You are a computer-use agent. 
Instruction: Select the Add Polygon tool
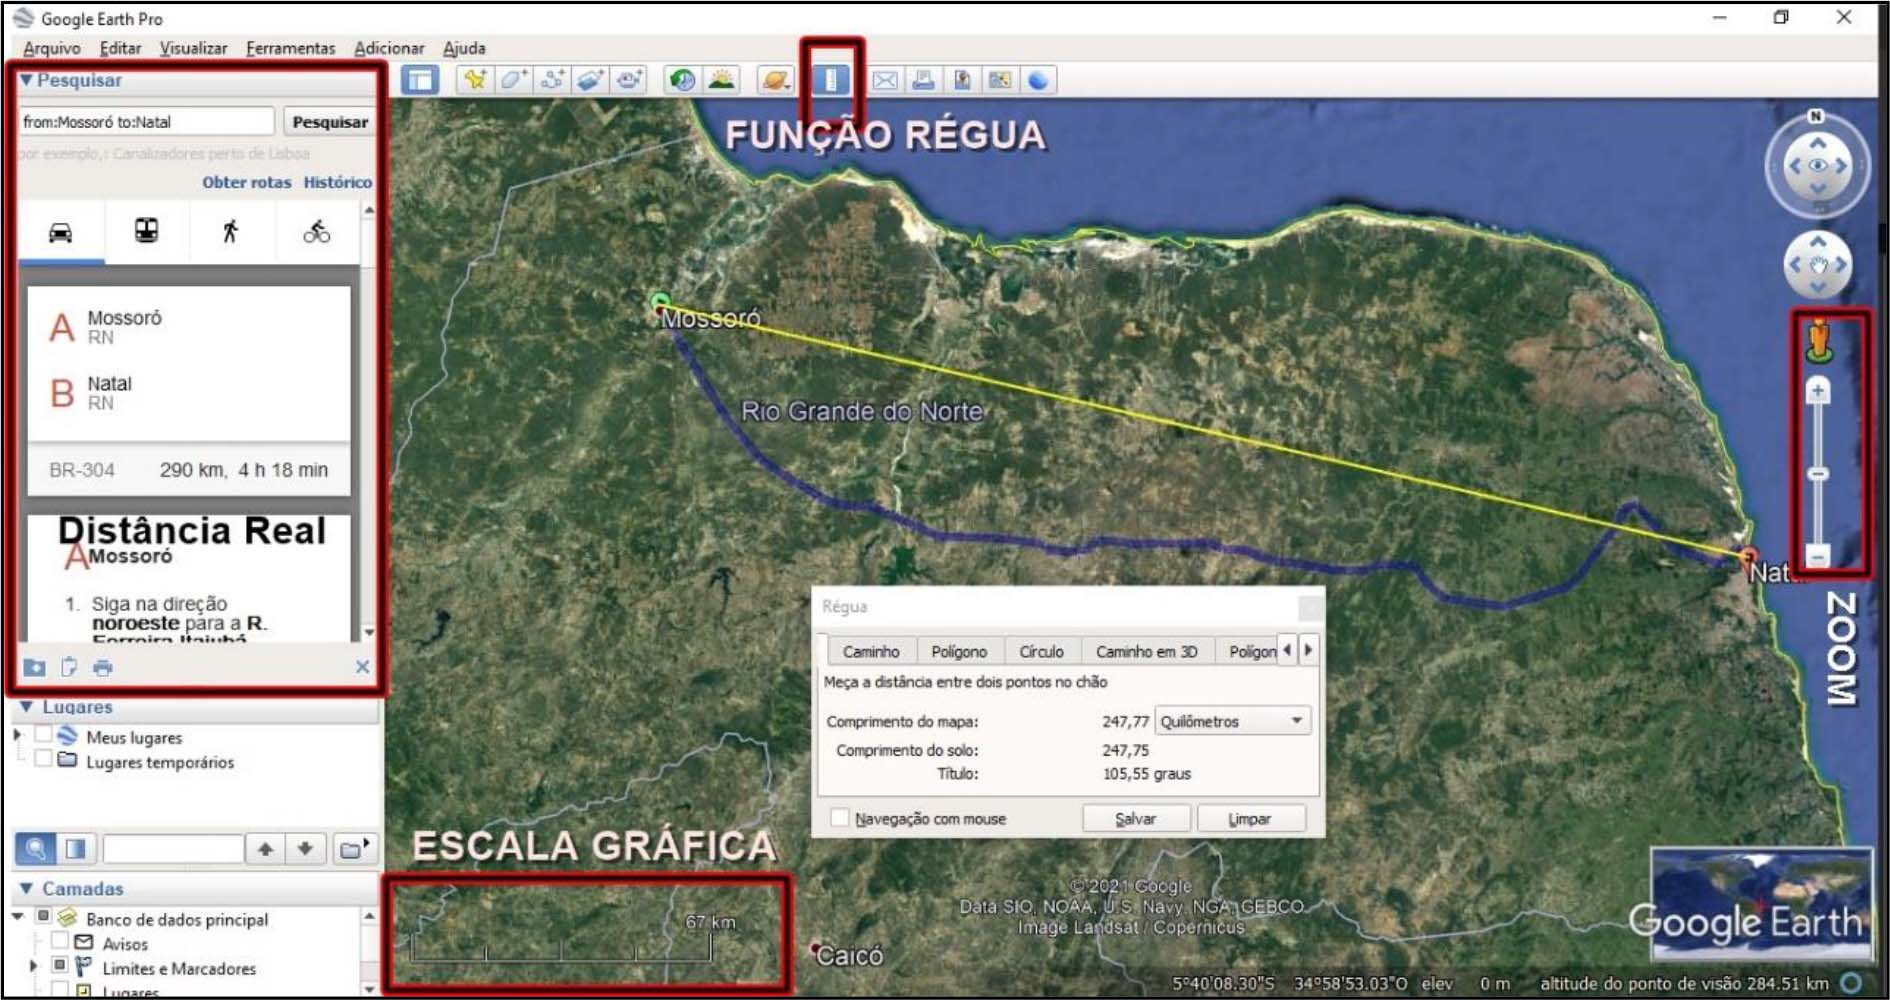click(x=513, y=80)
